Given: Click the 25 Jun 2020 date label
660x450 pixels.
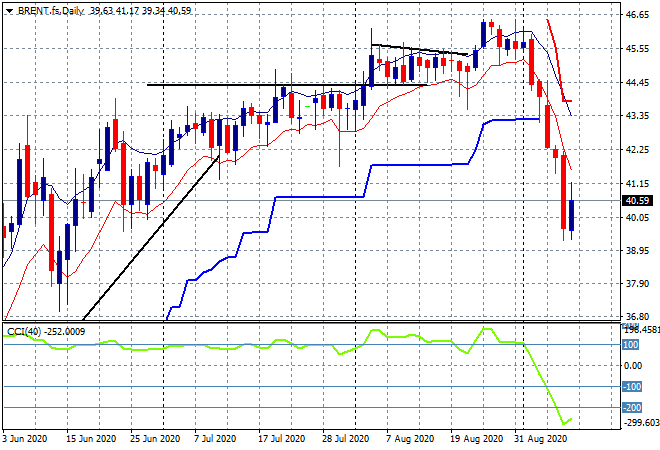Looking at the screenshot, I should [x=155, y=439].
